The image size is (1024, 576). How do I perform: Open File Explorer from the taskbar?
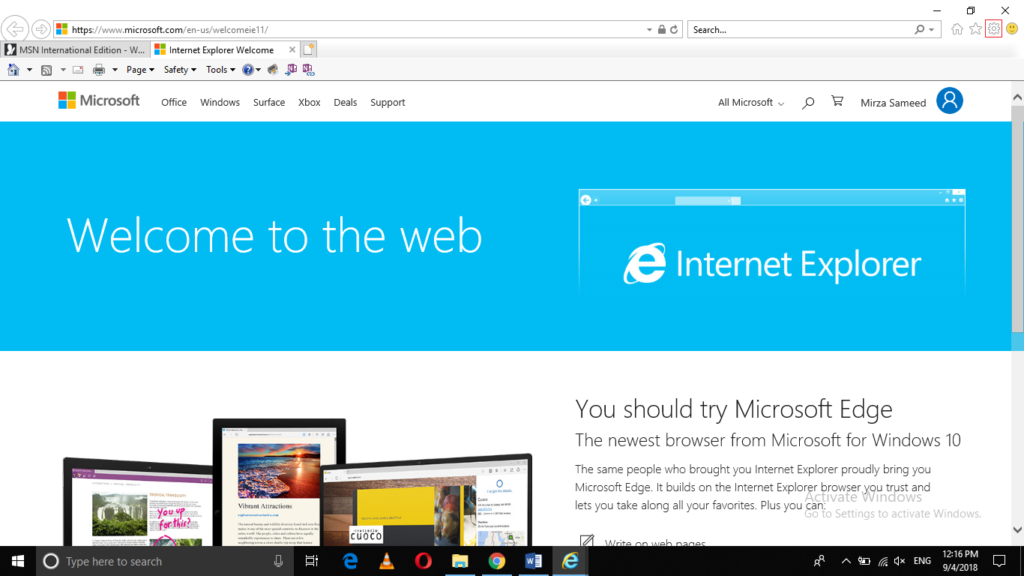460,561
